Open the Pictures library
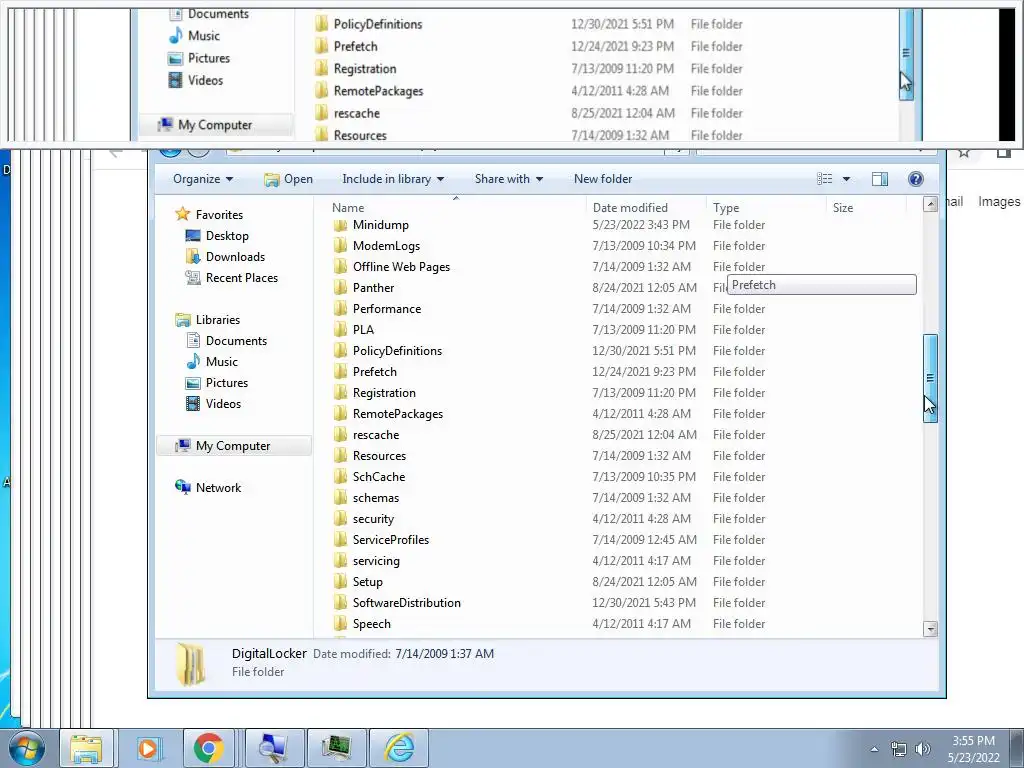Screen dimensions: 1024x768 tap(217, 383)
